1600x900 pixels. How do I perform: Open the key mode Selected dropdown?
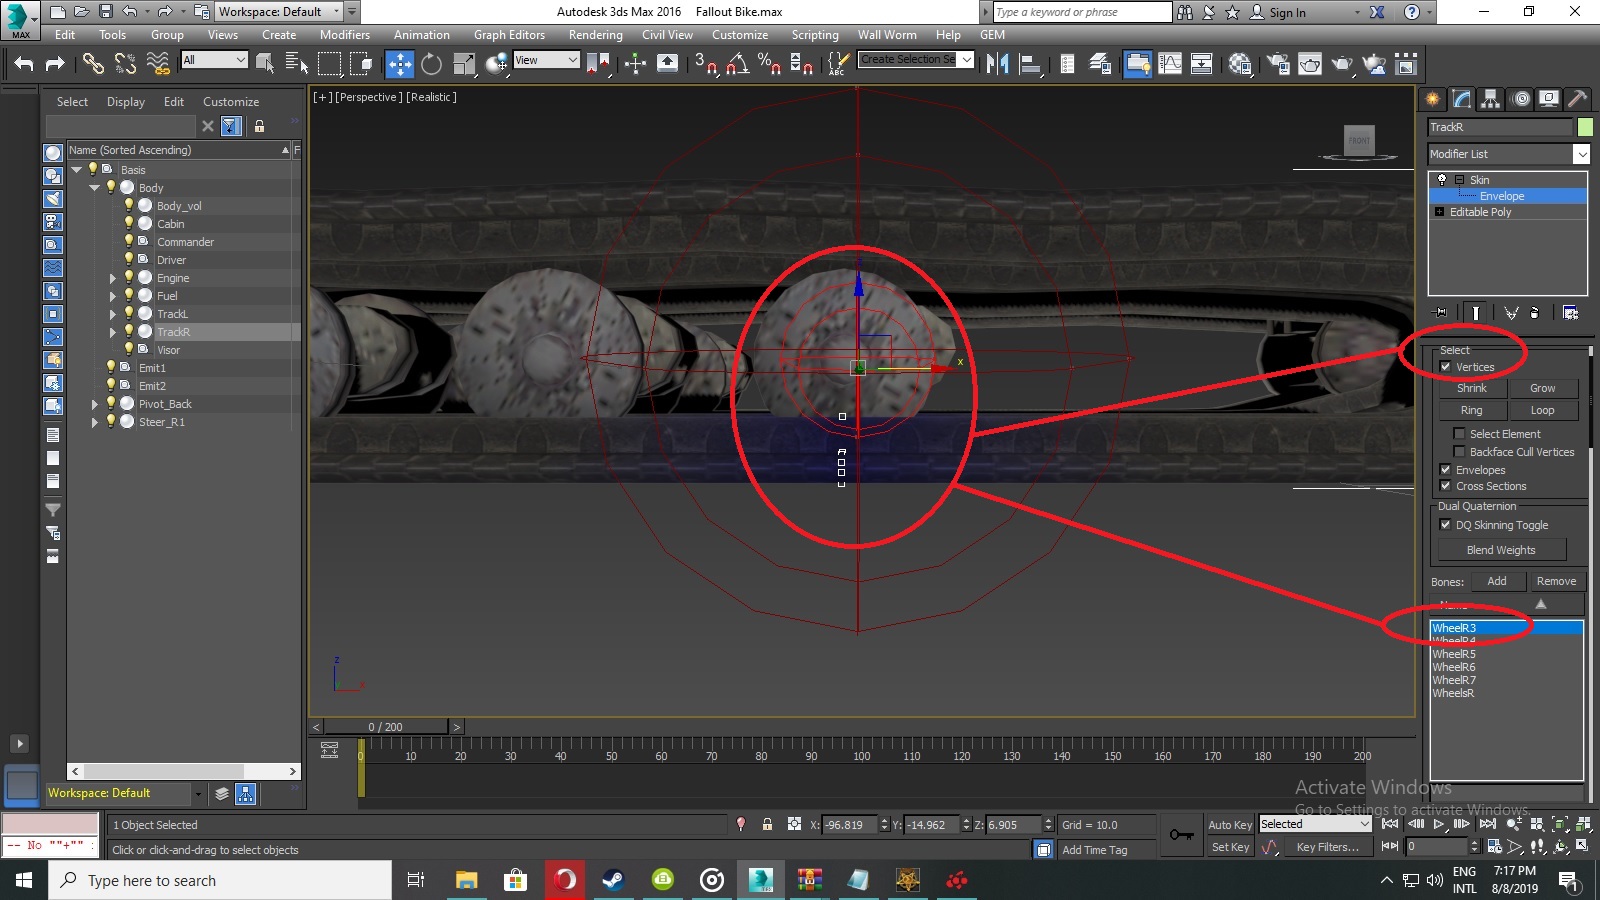pyautogui.click(x=1315, y=824)
